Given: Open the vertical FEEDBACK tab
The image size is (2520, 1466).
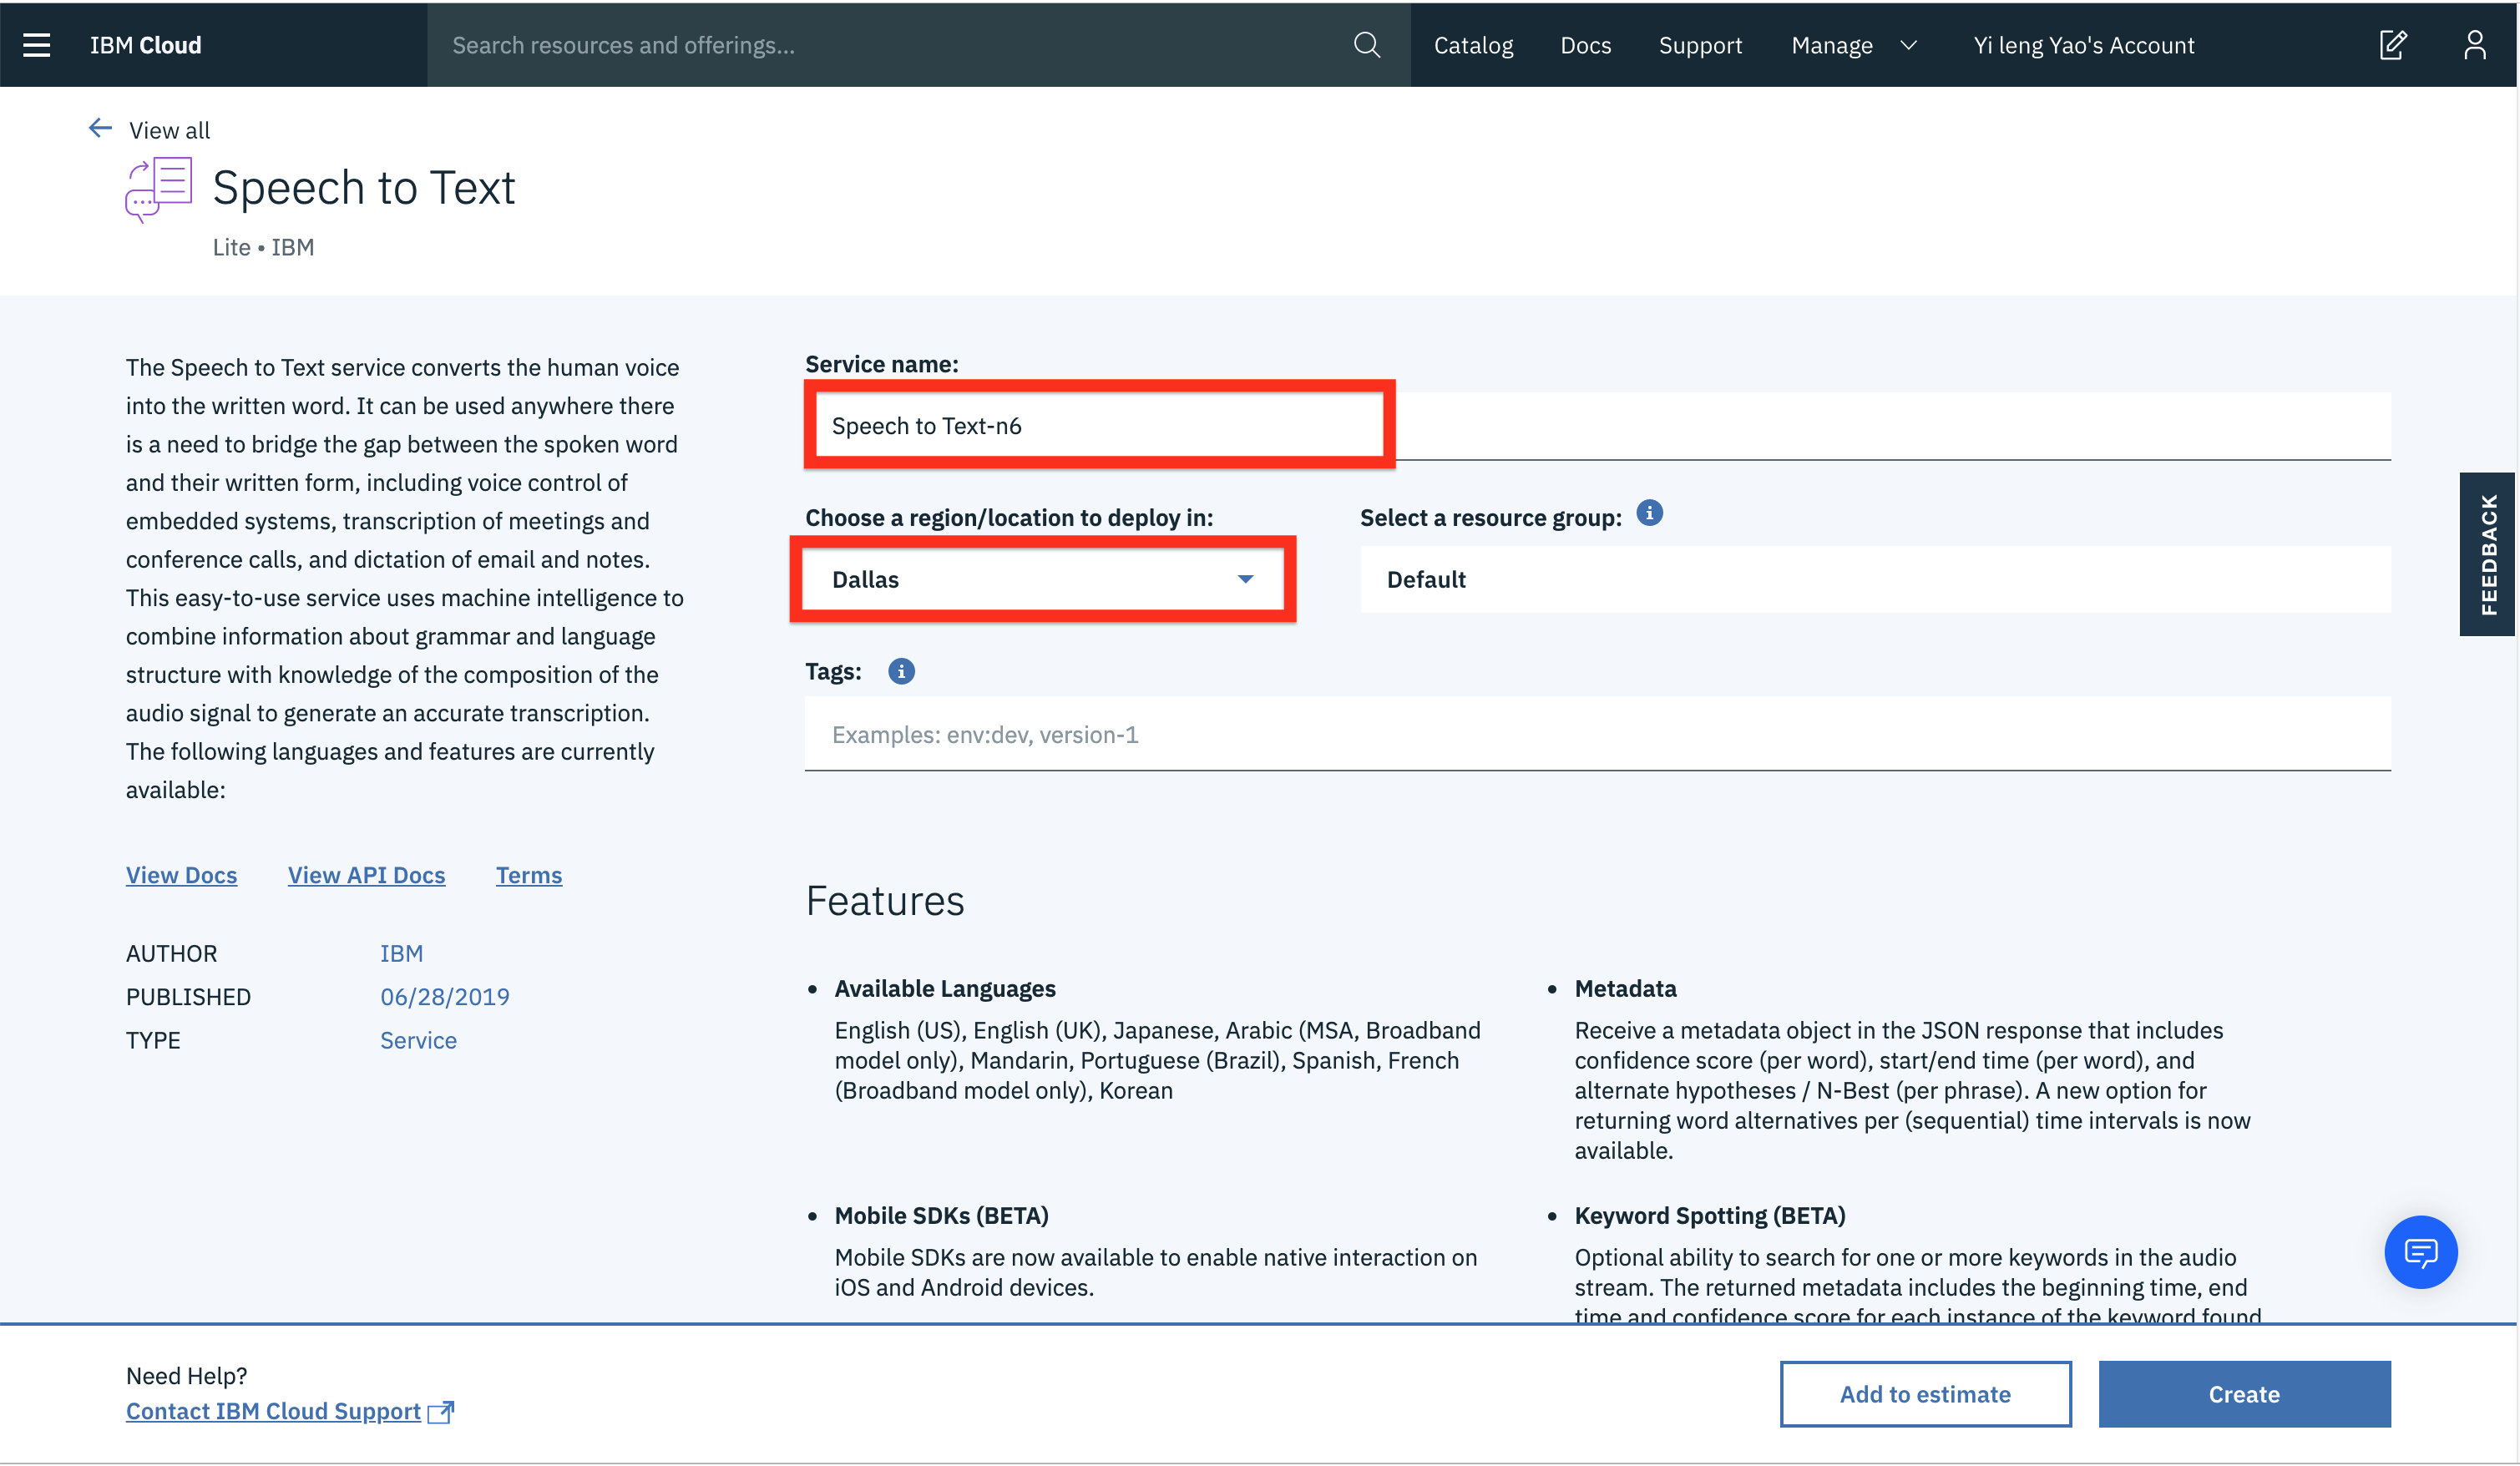Looking at the screenshot, I should click(2487, 554).
